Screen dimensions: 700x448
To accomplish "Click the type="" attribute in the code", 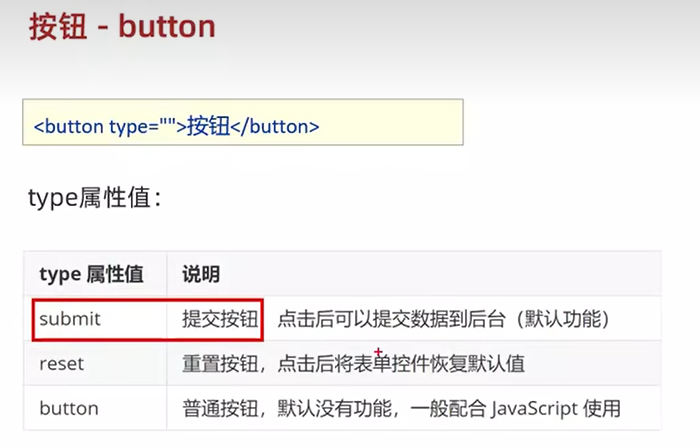I will coord(143,127).
